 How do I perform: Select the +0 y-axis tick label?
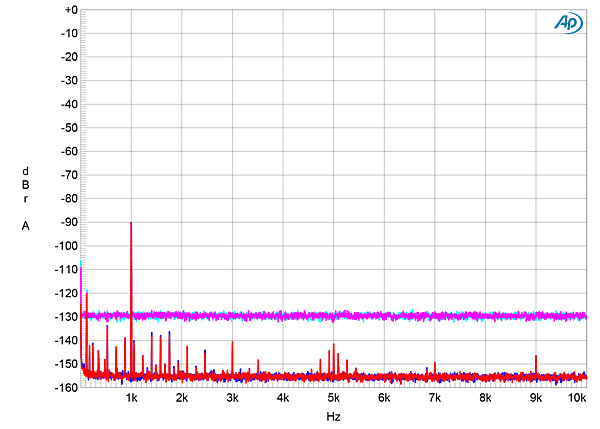pyautogui.click(x=69, y=10)
